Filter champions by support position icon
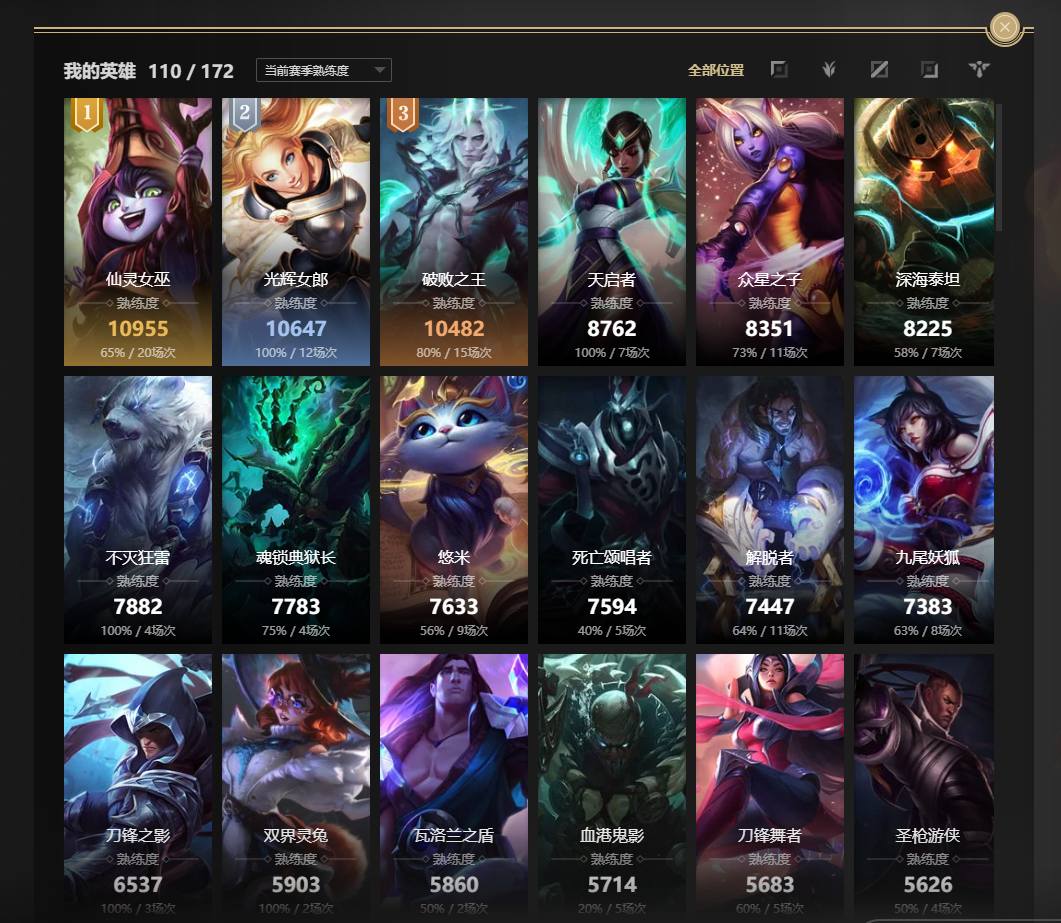The width and height of the screenshot is (1061, 923). (x=979, y=70)
